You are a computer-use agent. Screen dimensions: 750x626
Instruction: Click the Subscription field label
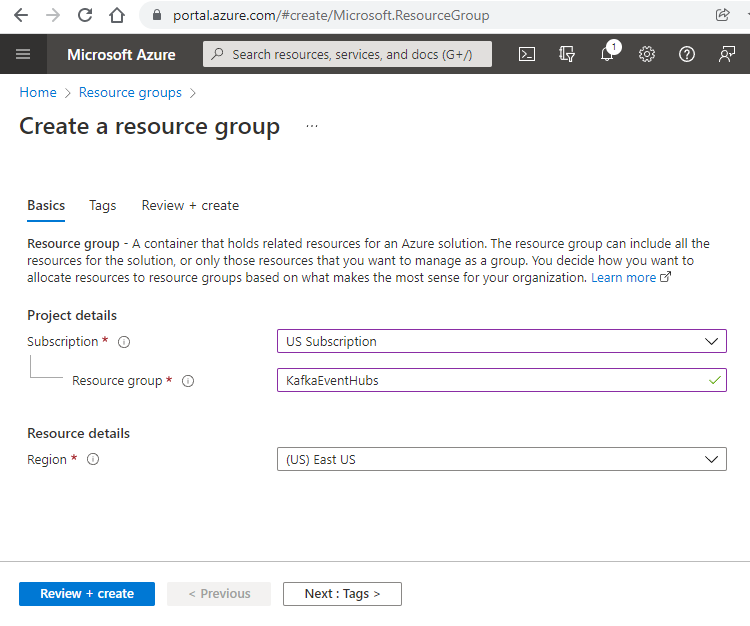pyautogui.click(x=63, y=341)
